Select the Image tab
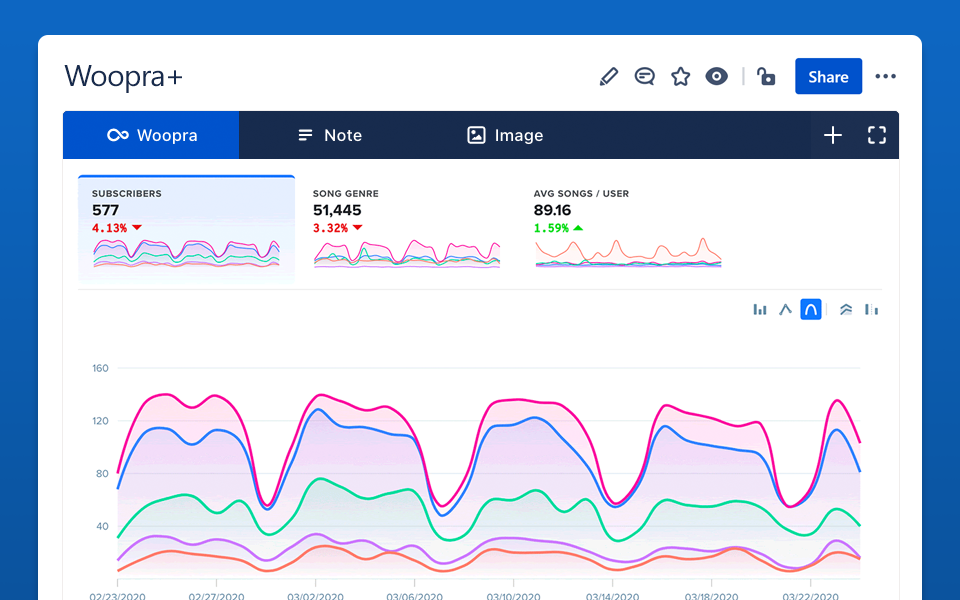The image size is (960, 600). (506, 135)
